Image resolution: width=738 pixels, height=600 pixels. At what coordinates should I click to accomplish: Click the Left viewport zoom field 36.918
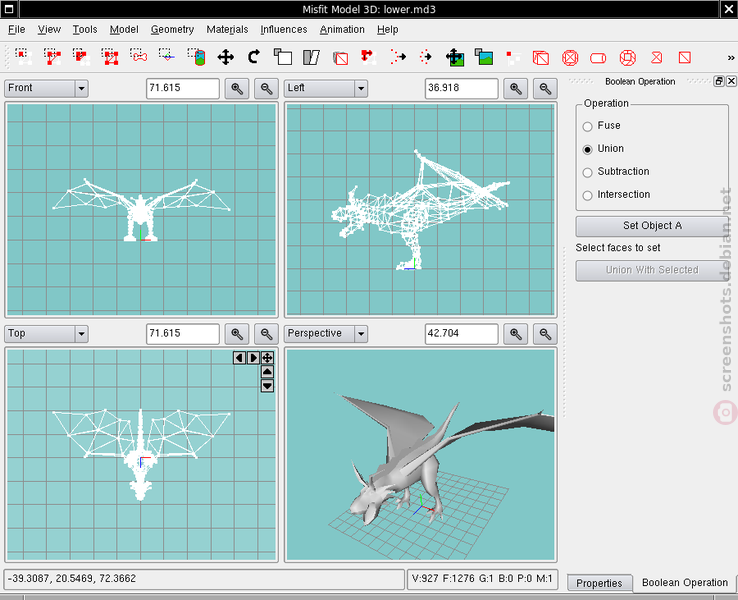(x=461, y=88)
